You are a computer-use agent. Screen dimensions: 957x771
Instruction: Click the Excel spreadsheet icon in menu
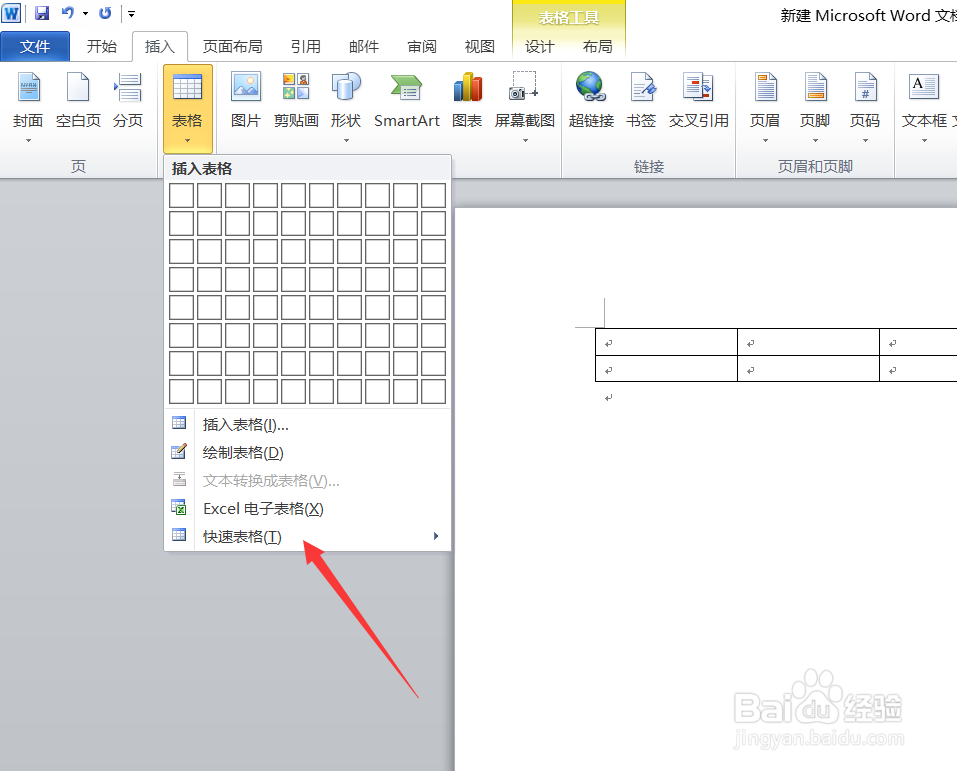point(179,507)
